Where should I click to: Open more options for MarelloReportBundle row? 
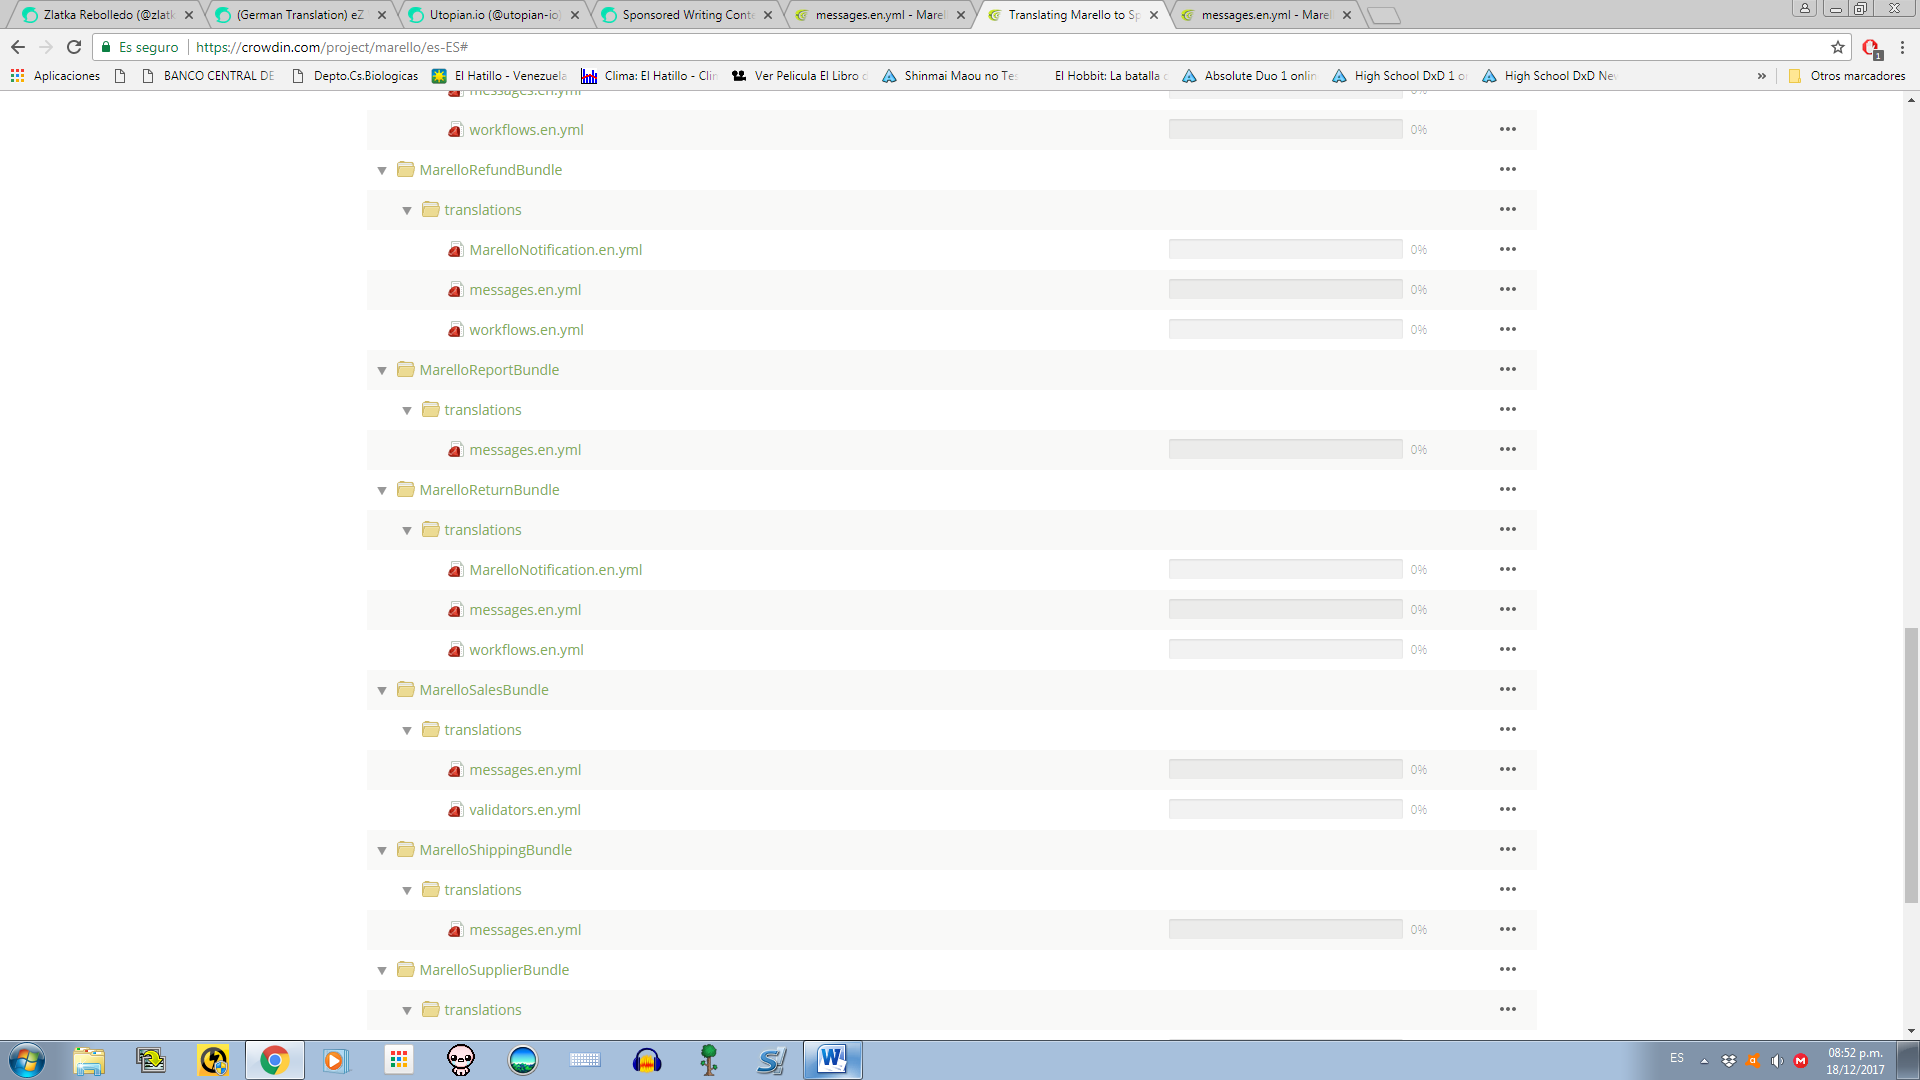(1508, 369)
